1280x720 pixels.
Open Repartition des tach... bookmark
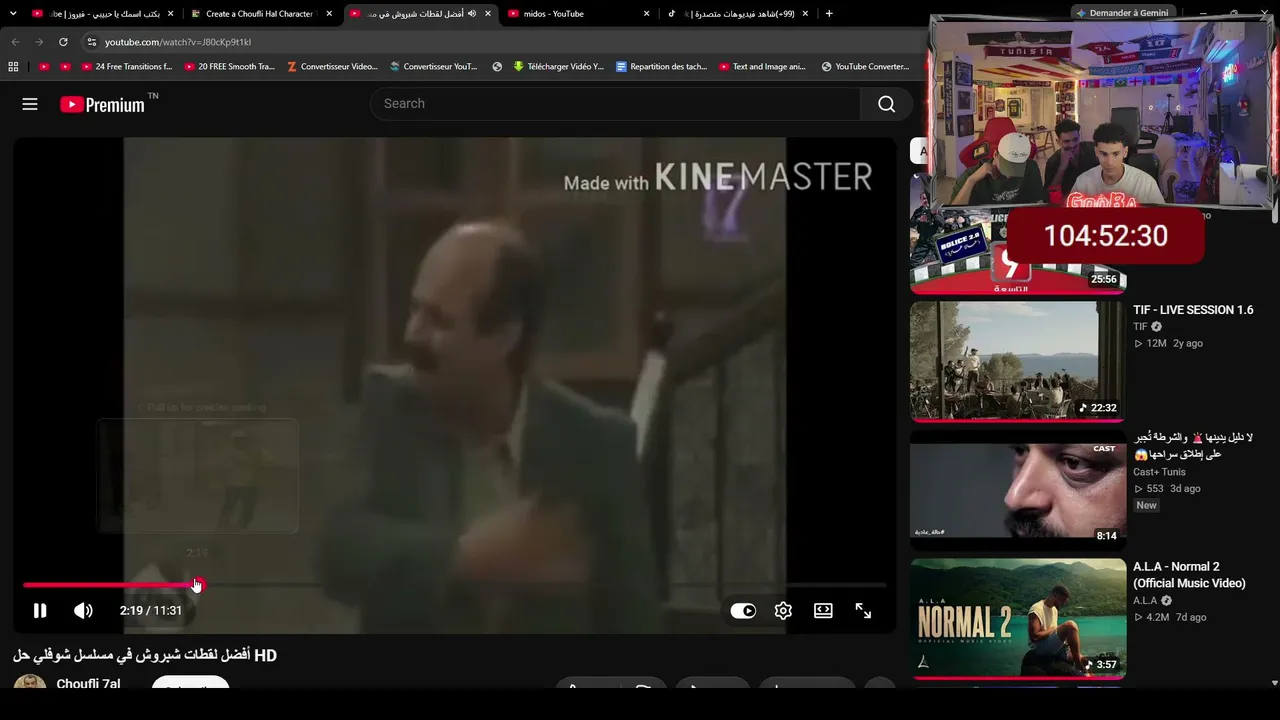point(661,67)
